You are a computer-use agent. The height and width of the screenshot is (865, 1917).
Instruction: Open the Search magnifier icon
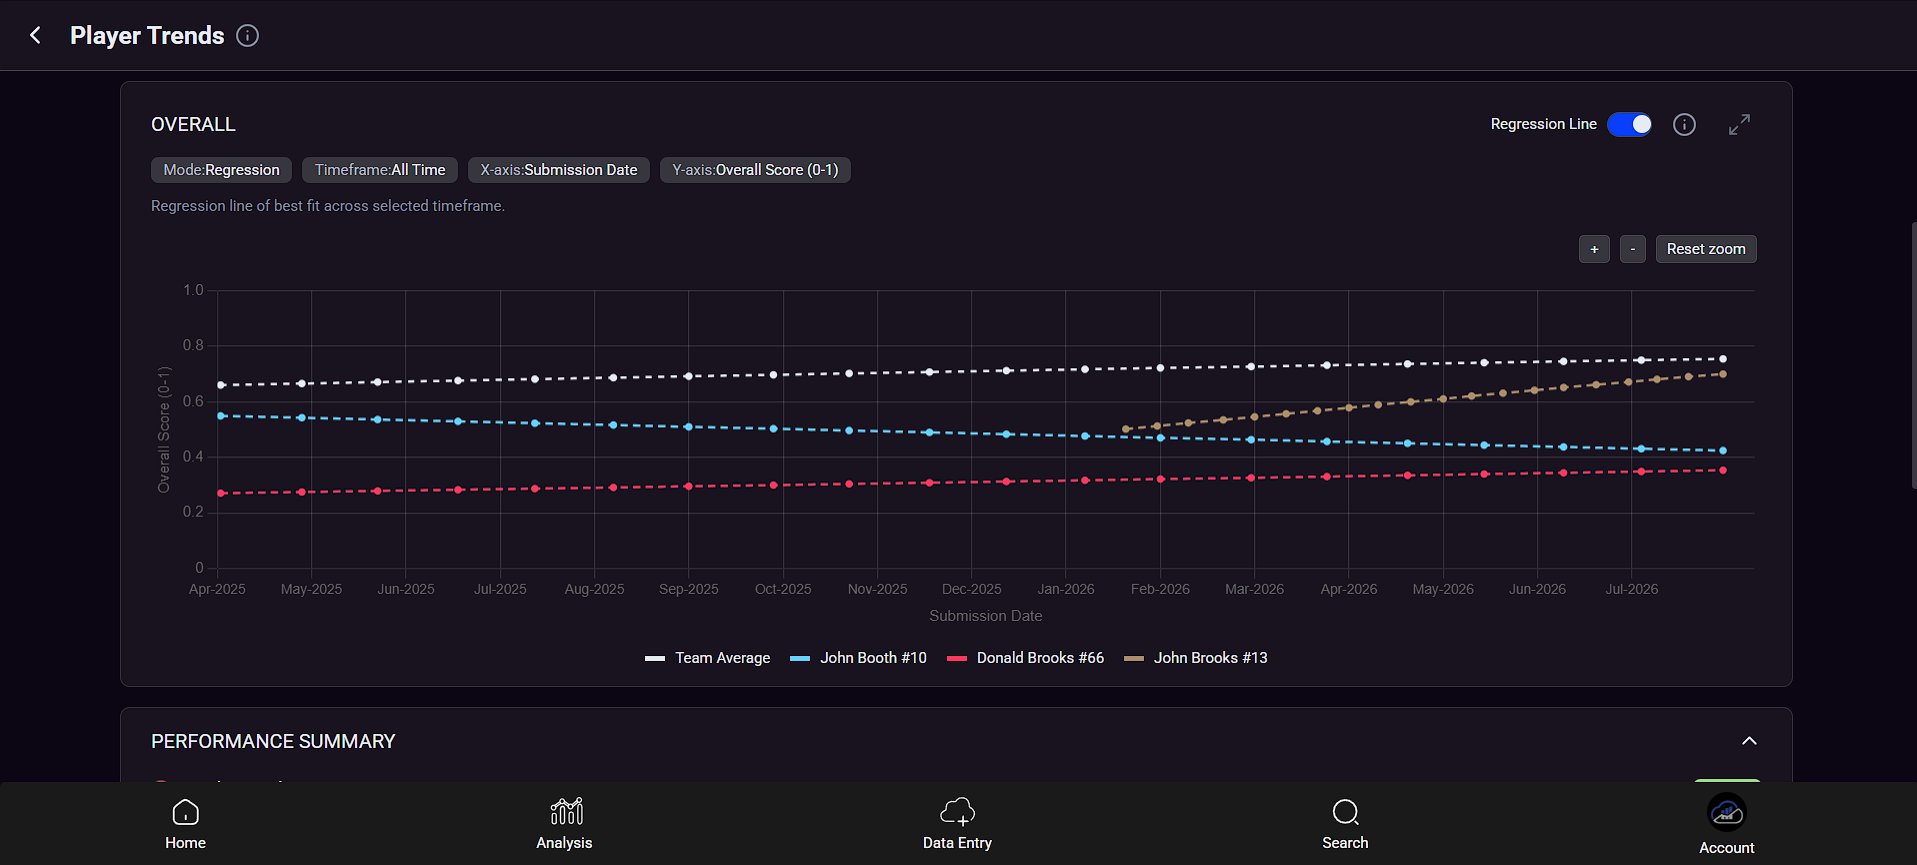click(x=1345, y=811)
